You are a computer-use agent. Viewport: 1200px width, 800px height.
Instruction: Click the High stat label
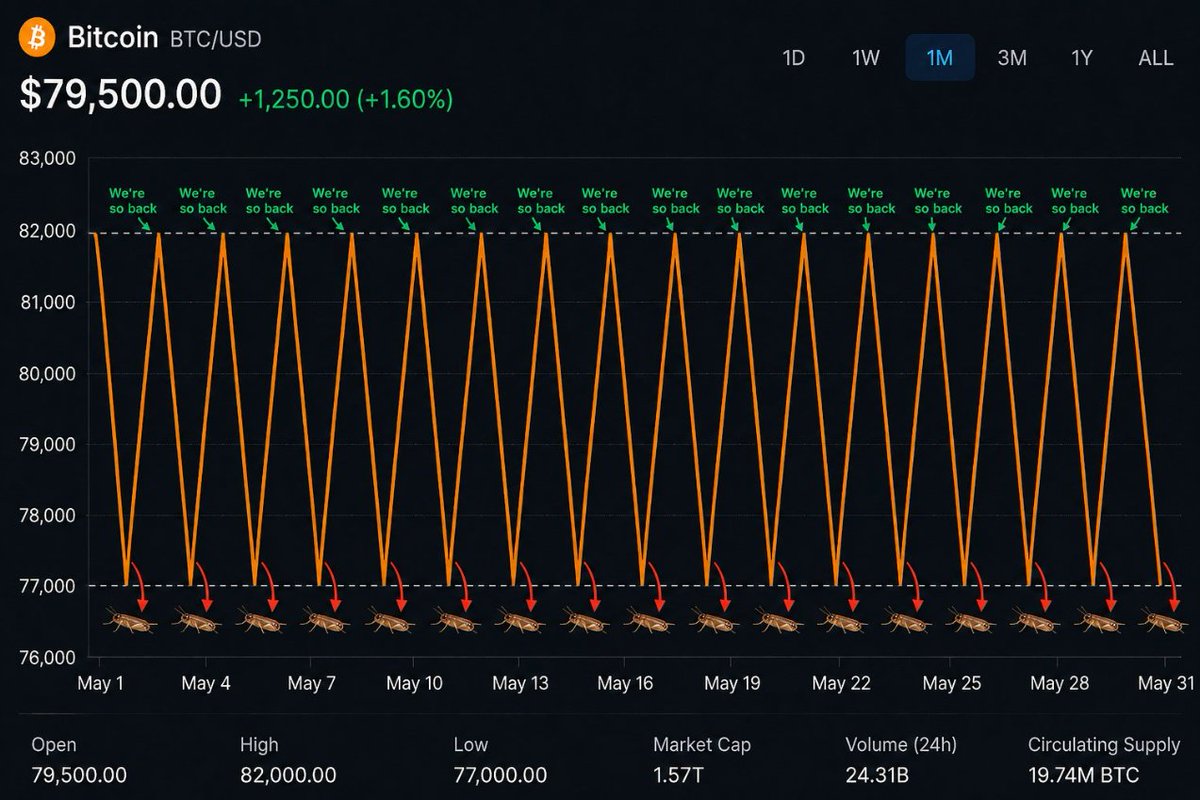(x=260, y=745)
